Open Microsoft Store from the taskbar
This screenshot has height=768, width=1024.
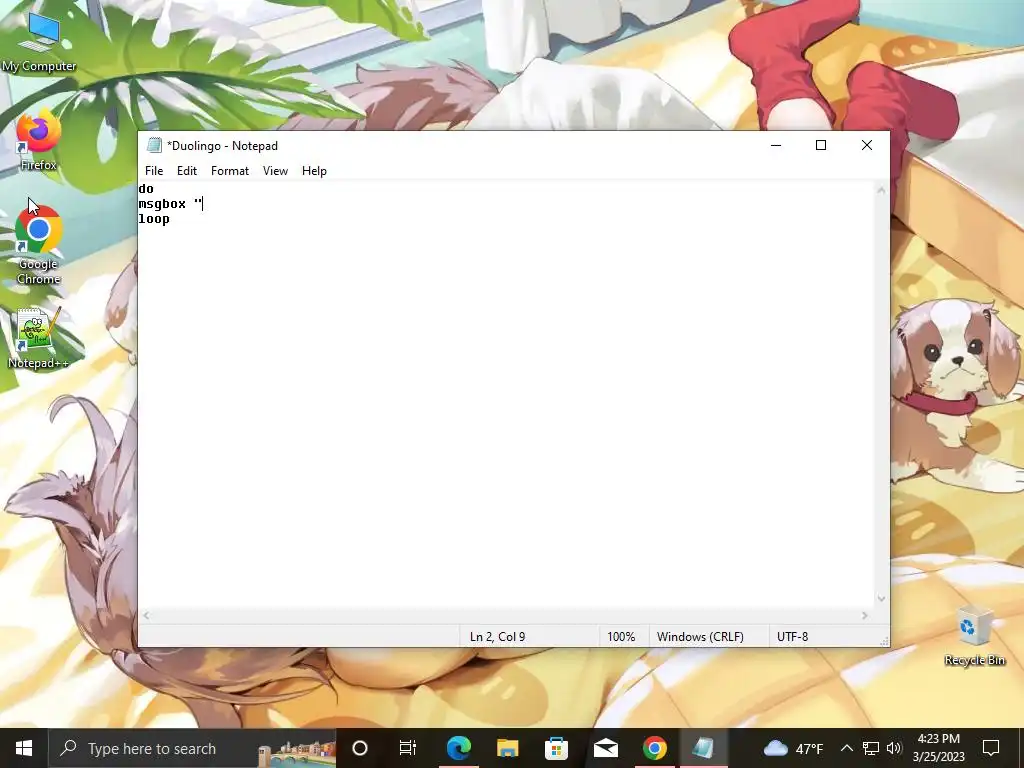click(x=556, y=748)
